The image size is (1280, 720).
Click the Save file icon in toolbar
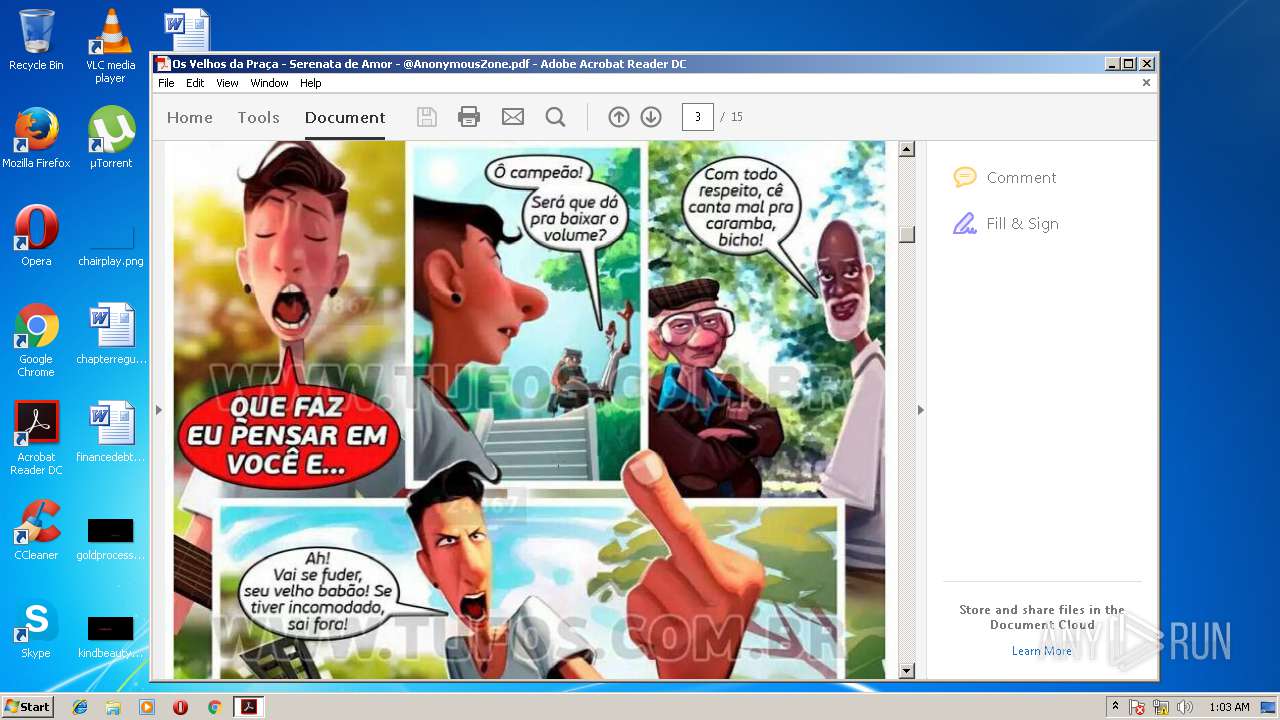(427, 117)
